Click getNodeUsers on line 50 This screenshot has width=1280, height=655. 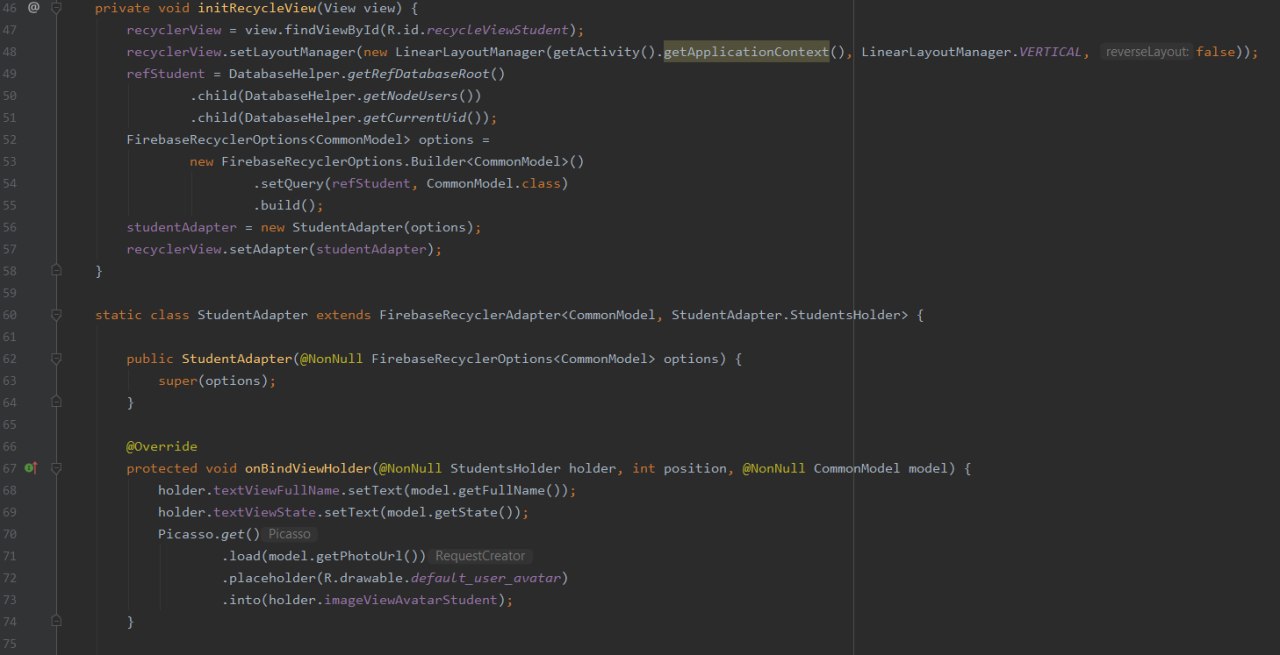(411, 96)
